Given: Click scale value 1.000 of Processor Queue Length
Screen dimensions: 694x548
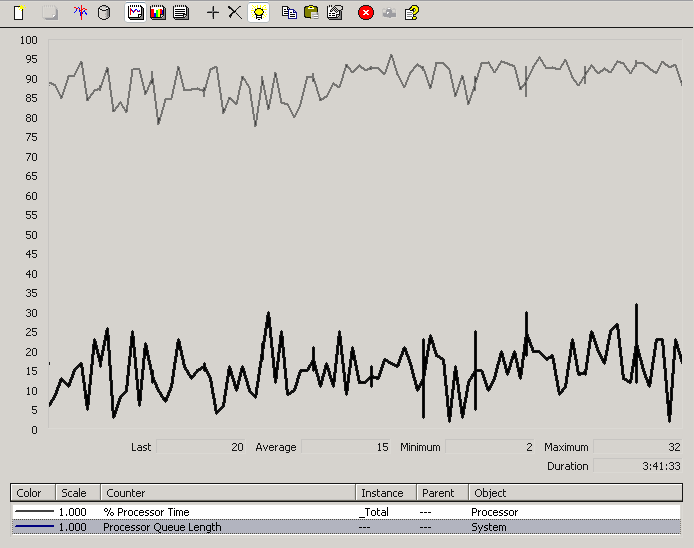Looking at the screenshot, I should (x=73, y=527).
